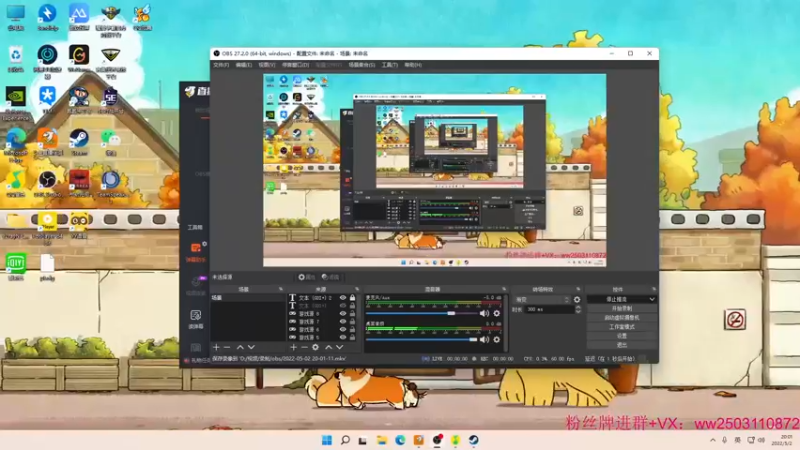The image size is (800, 450).
Task: Click the OBS icon in the taskbar
Action: tap(437, 440)
